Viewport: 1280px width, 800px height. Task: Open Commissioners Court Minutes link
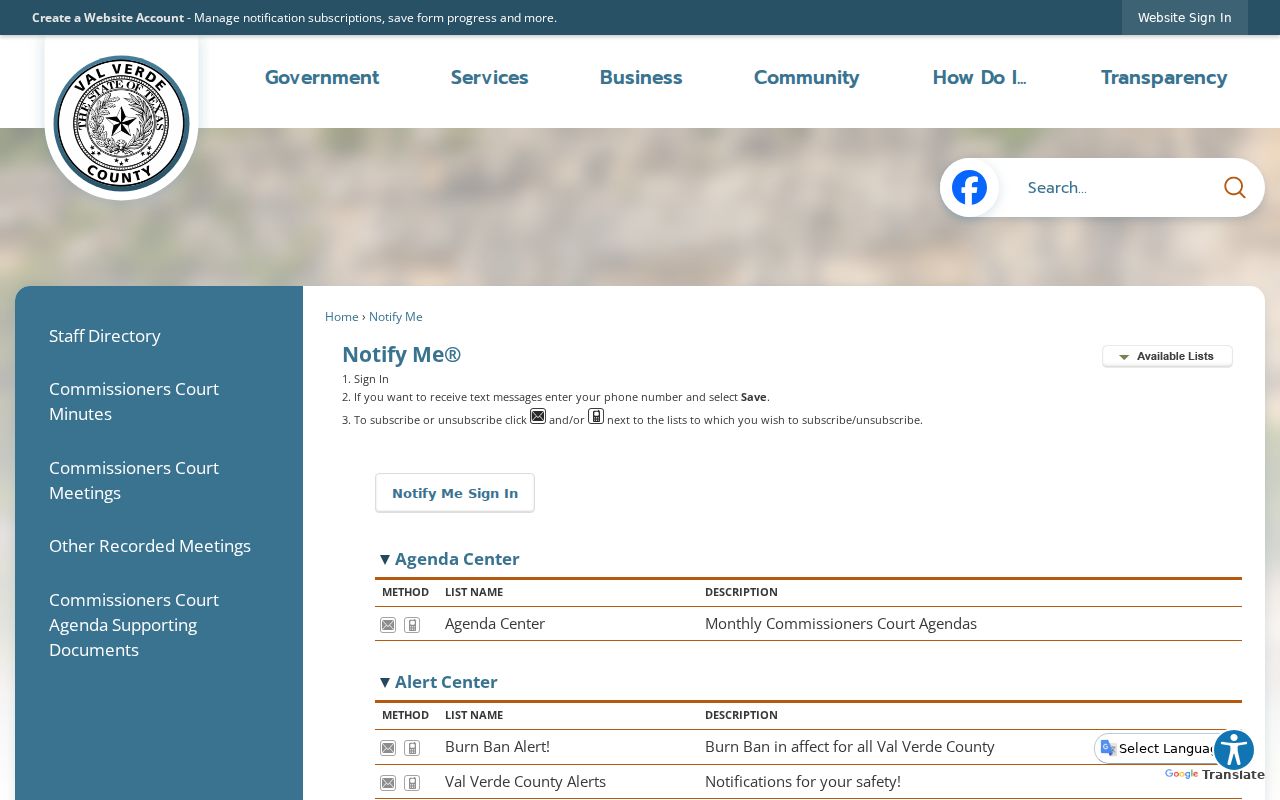134,401
